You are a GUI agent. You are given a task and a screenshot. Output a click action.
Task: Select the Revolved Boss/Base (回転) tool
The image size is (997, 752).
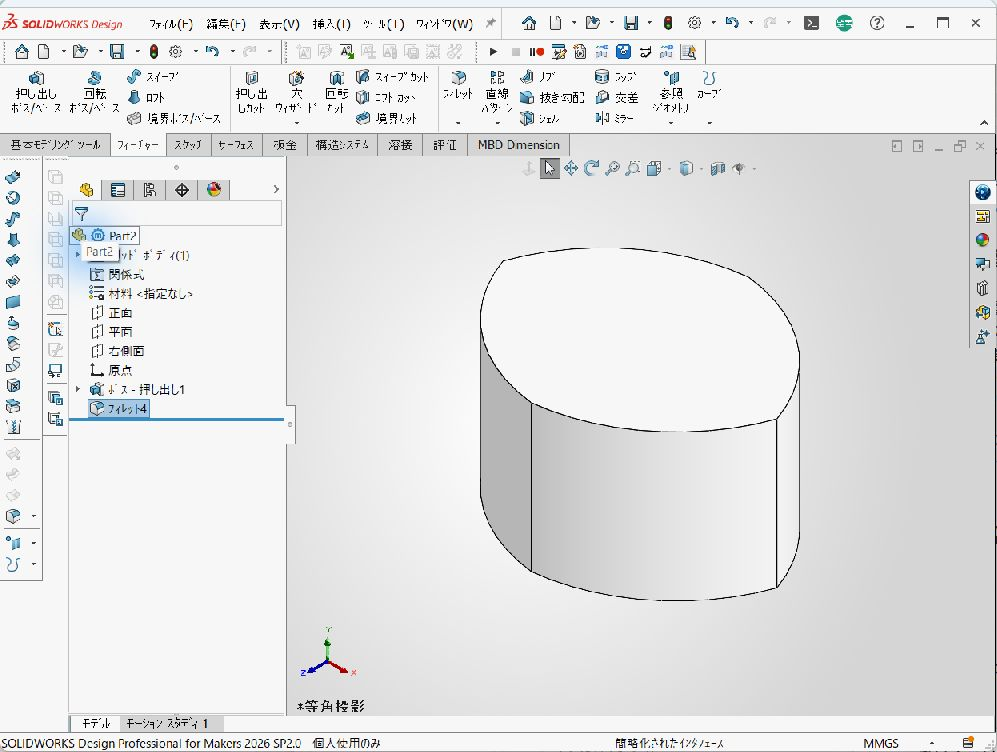(x=94, y=92)
